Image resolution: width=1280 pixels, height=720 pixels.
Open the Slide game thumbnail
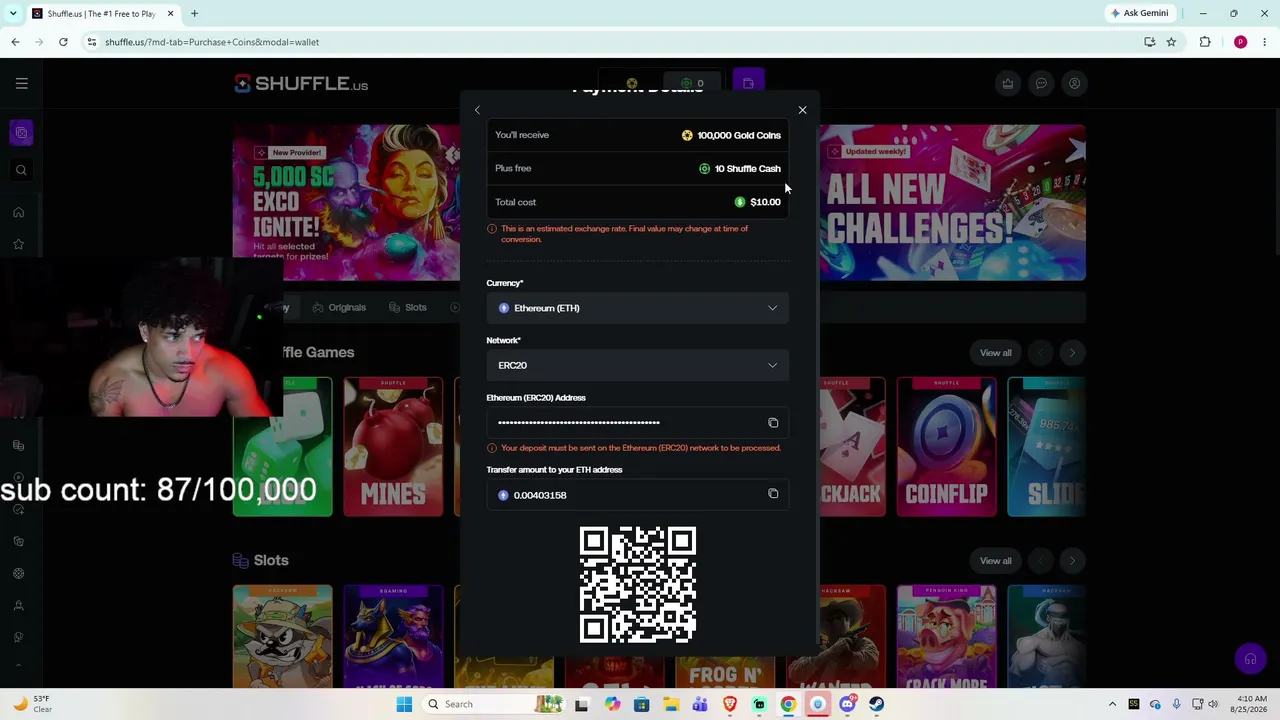[1046, 447]
